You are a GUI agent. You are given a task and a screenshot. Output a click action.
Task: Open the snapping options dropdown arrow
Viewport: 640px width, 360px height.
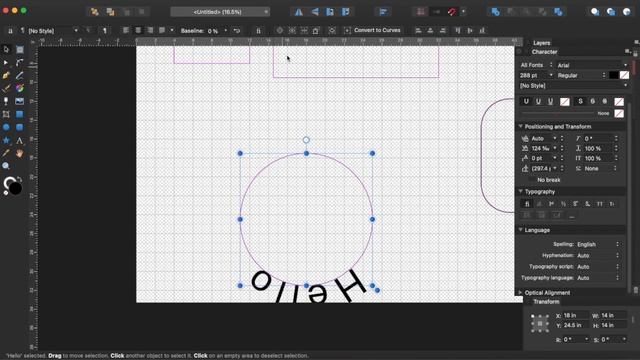pos(463,12)
